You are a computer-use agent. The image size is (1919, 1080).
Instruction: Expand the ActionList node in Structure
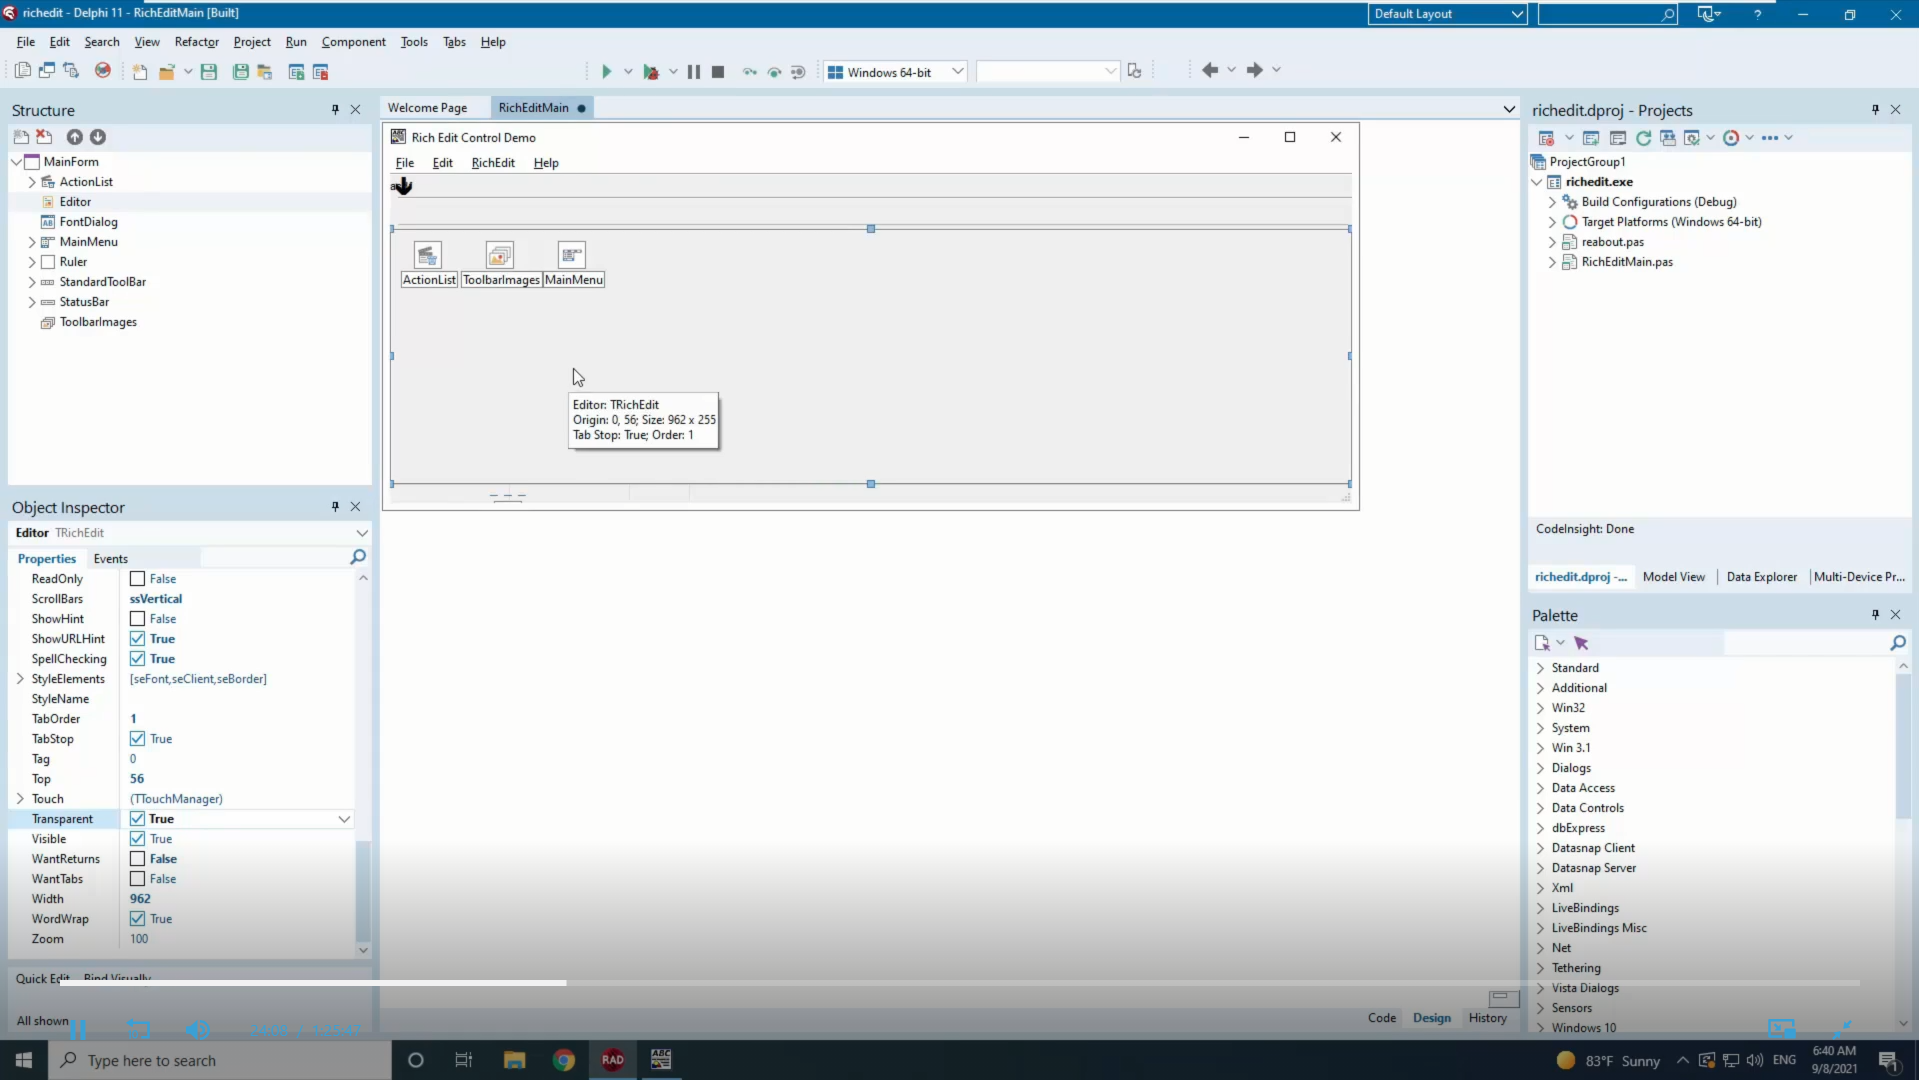click(x=32, y=182)
